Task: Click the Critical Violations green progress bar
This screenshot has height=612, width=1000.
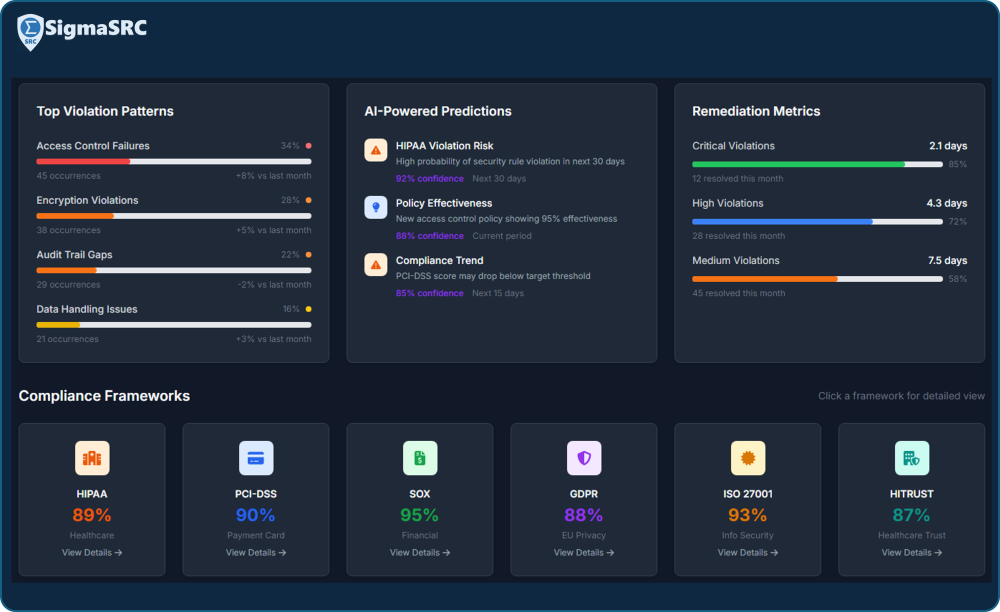Action: pos(817,164)
